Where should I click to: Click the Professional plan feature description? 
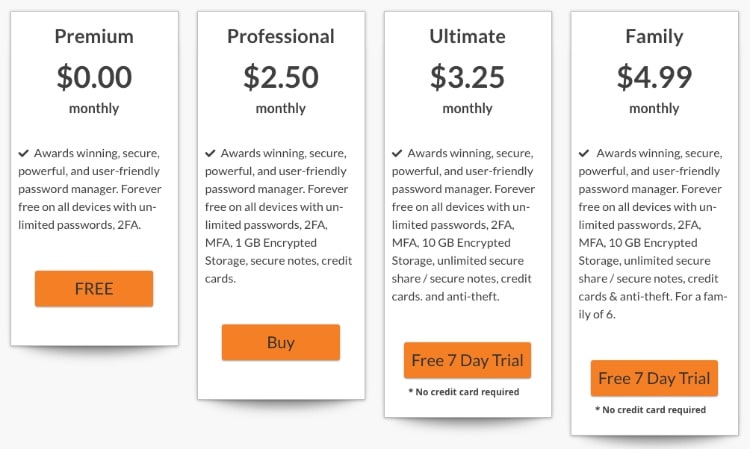(x=279, y=216)
